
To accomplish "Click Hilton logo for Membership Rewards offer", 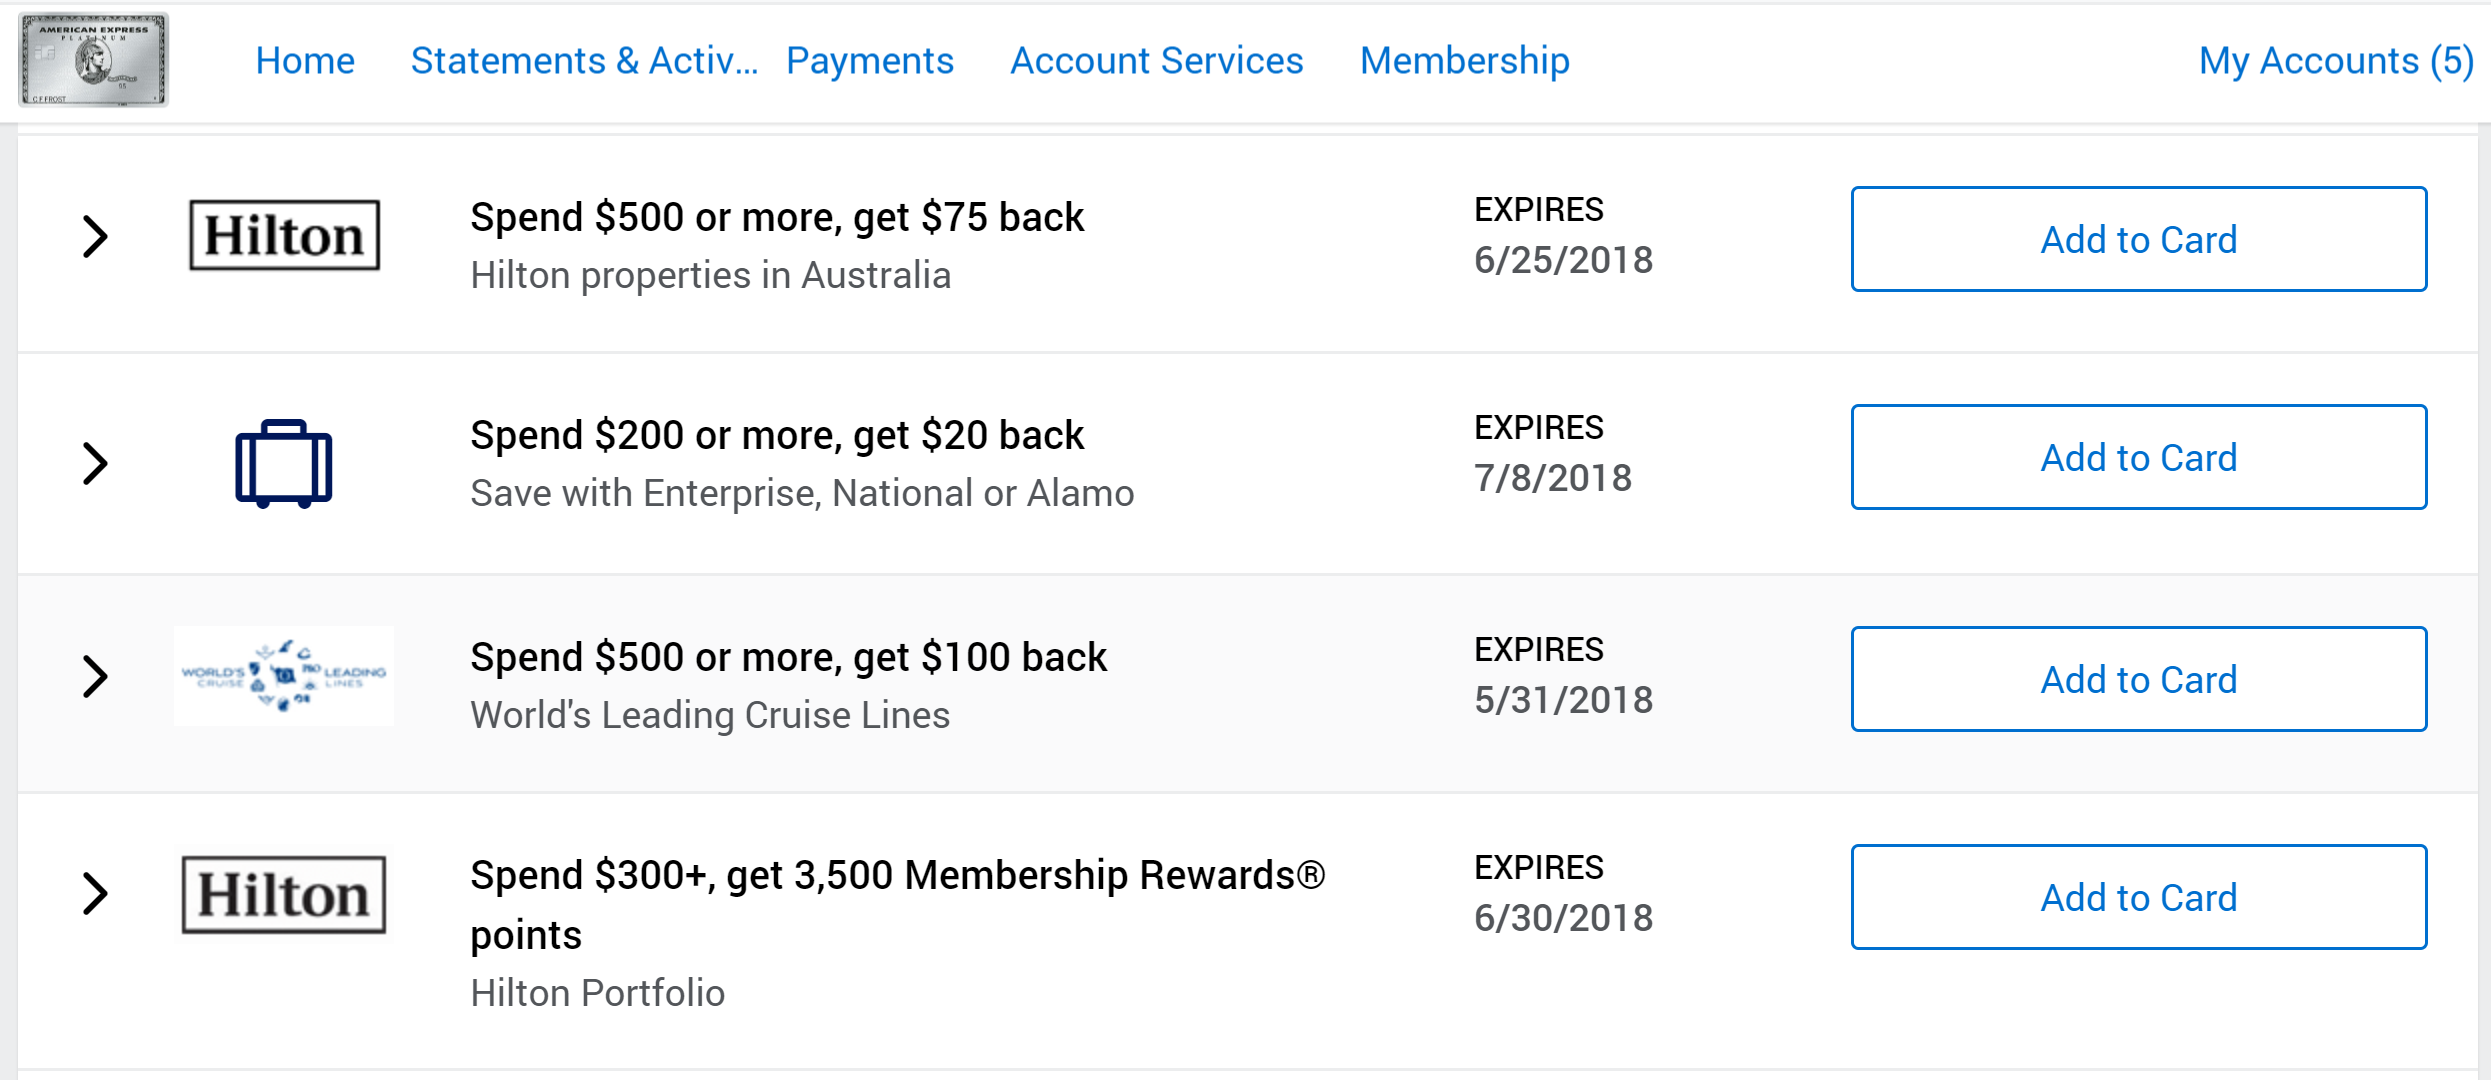I will pos(284,894).
